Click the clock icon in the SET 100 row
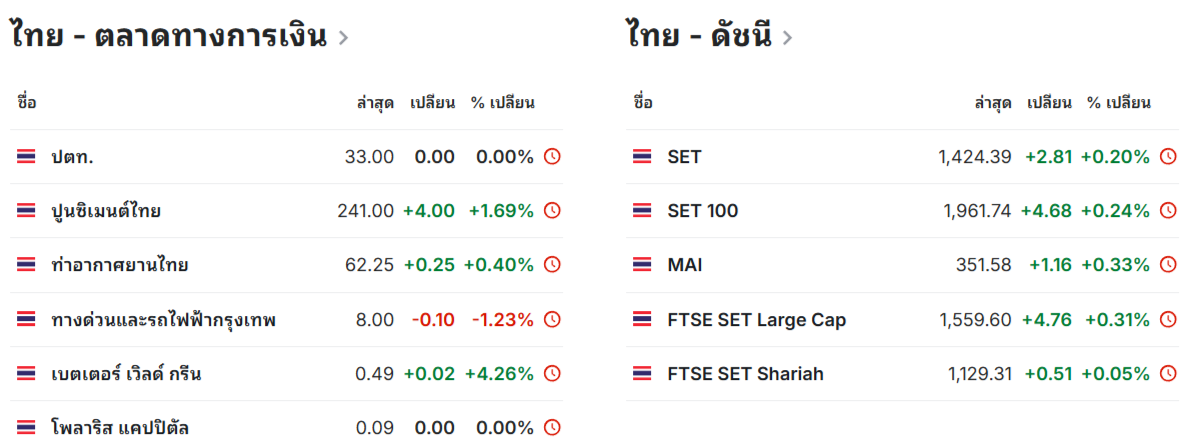Screen dimensions: 1195x442 pos(1168,210)
